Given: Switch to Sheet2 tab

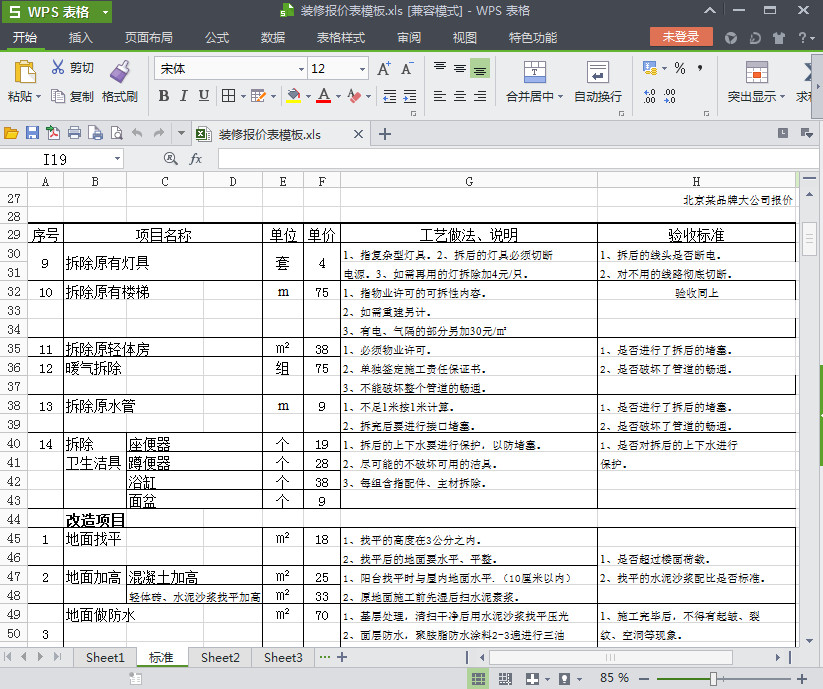Looking at the screenshot, I should click(220, 657).
